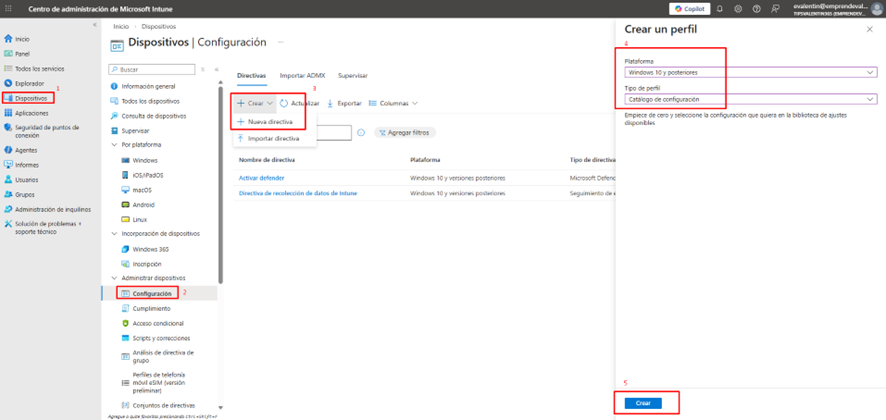This screenshot has width=886, height=420.
Task: Click the help question mark icon
Action: [756, 9]
